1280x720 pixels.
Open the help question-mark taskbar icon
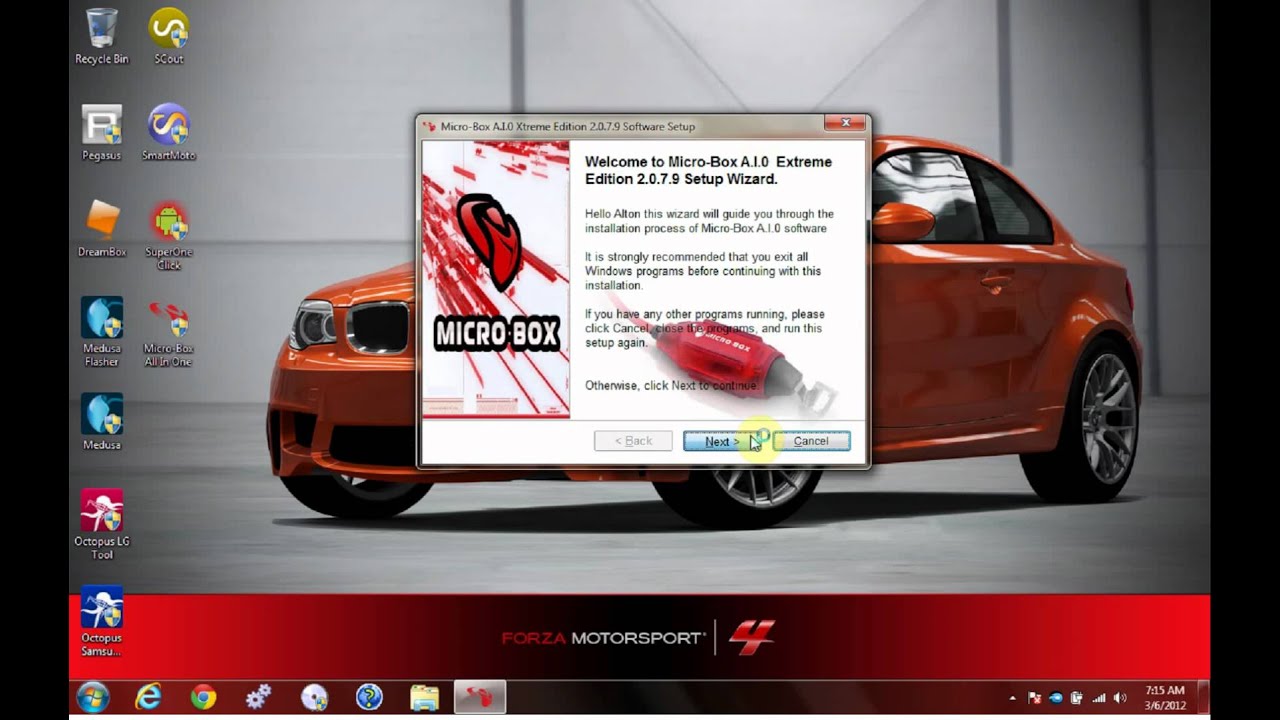tap(369, 697)
